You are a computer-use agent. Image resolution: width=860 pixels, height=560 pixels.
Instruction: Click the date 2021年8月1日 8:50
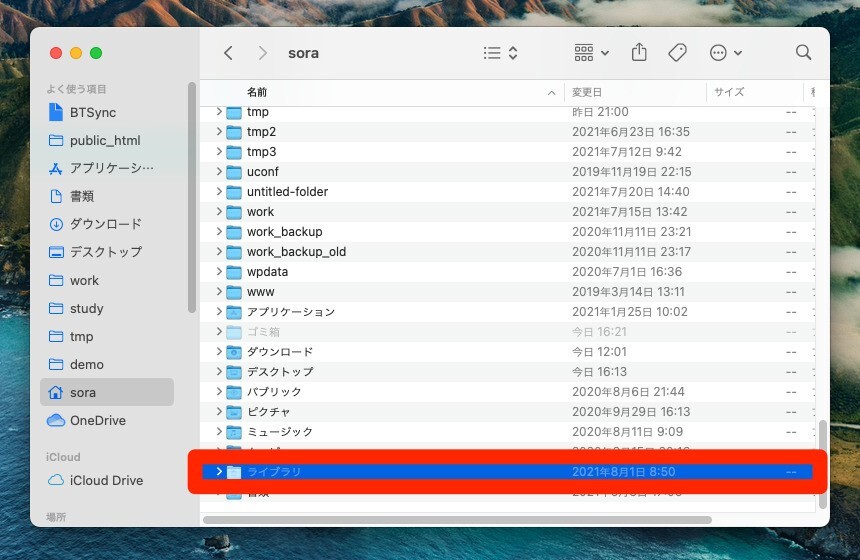624,472
